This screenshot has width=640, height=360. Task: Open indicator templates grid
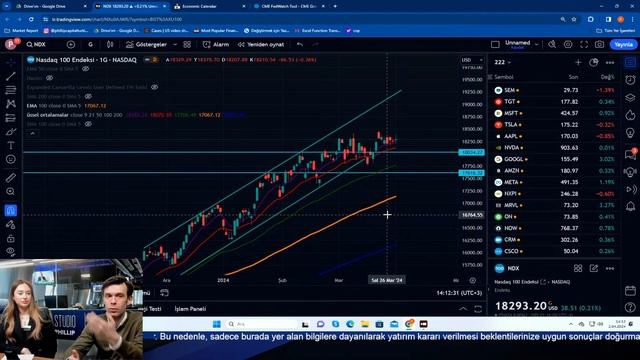(187, 44)
